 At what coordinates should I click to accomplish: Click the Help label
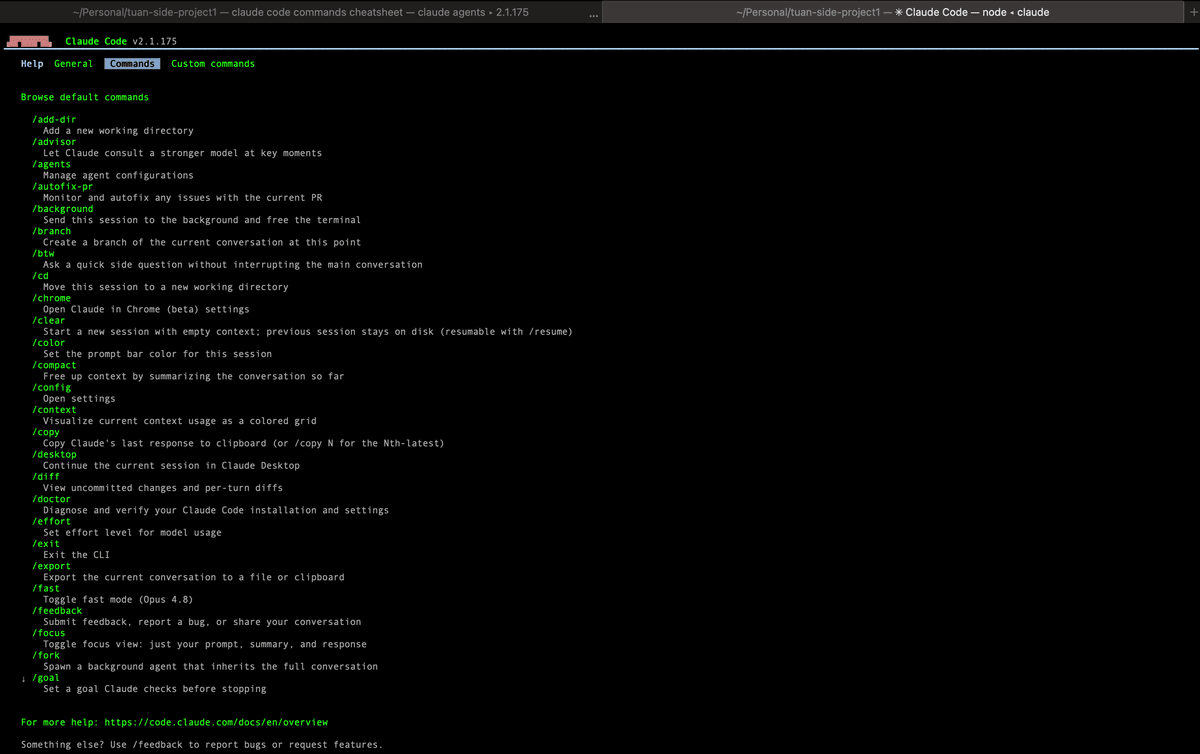[32, 64]
